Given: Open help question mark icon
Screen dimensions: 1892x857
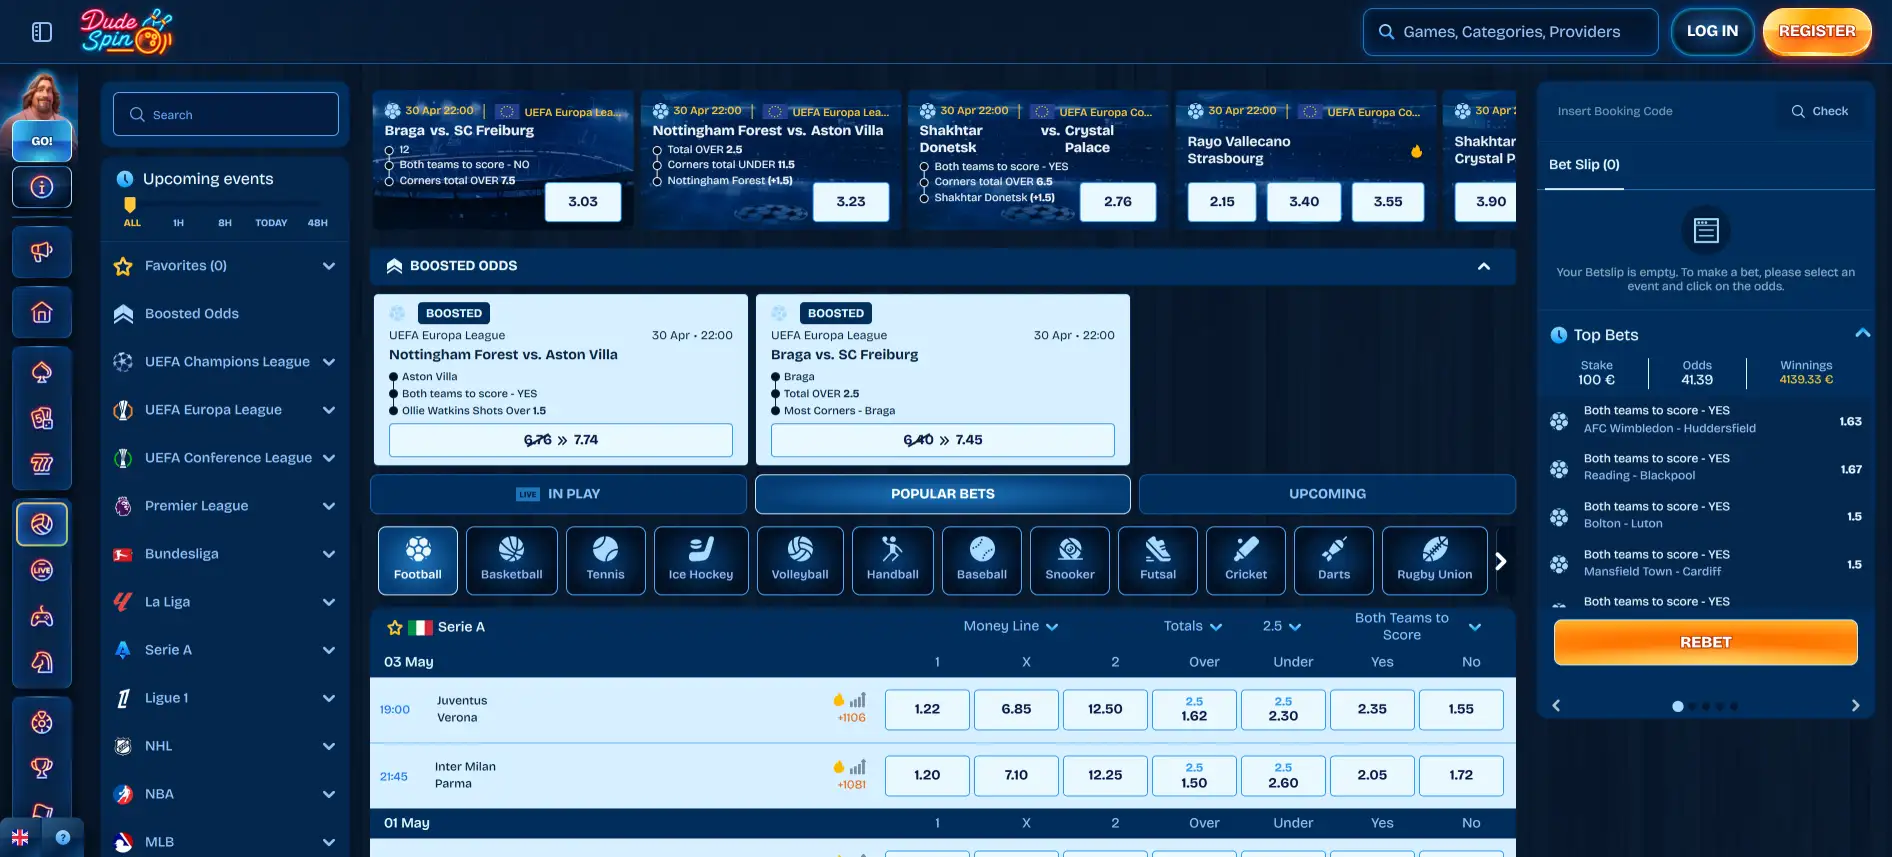Looking at the screenshot, I should 63,838.
